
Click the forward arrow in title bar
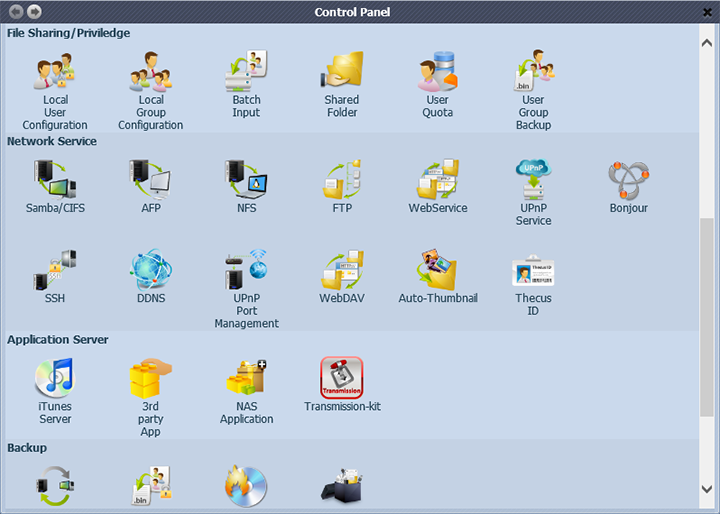(34, 11)
